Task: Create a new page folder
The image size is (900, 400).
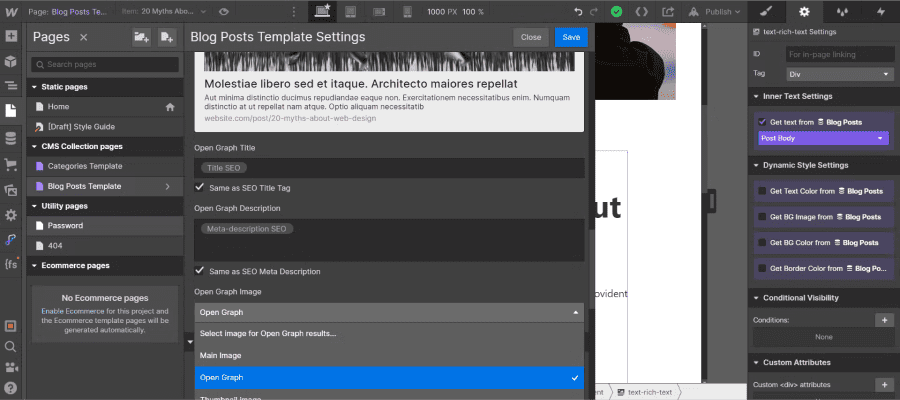Action: tap(141, 37)
